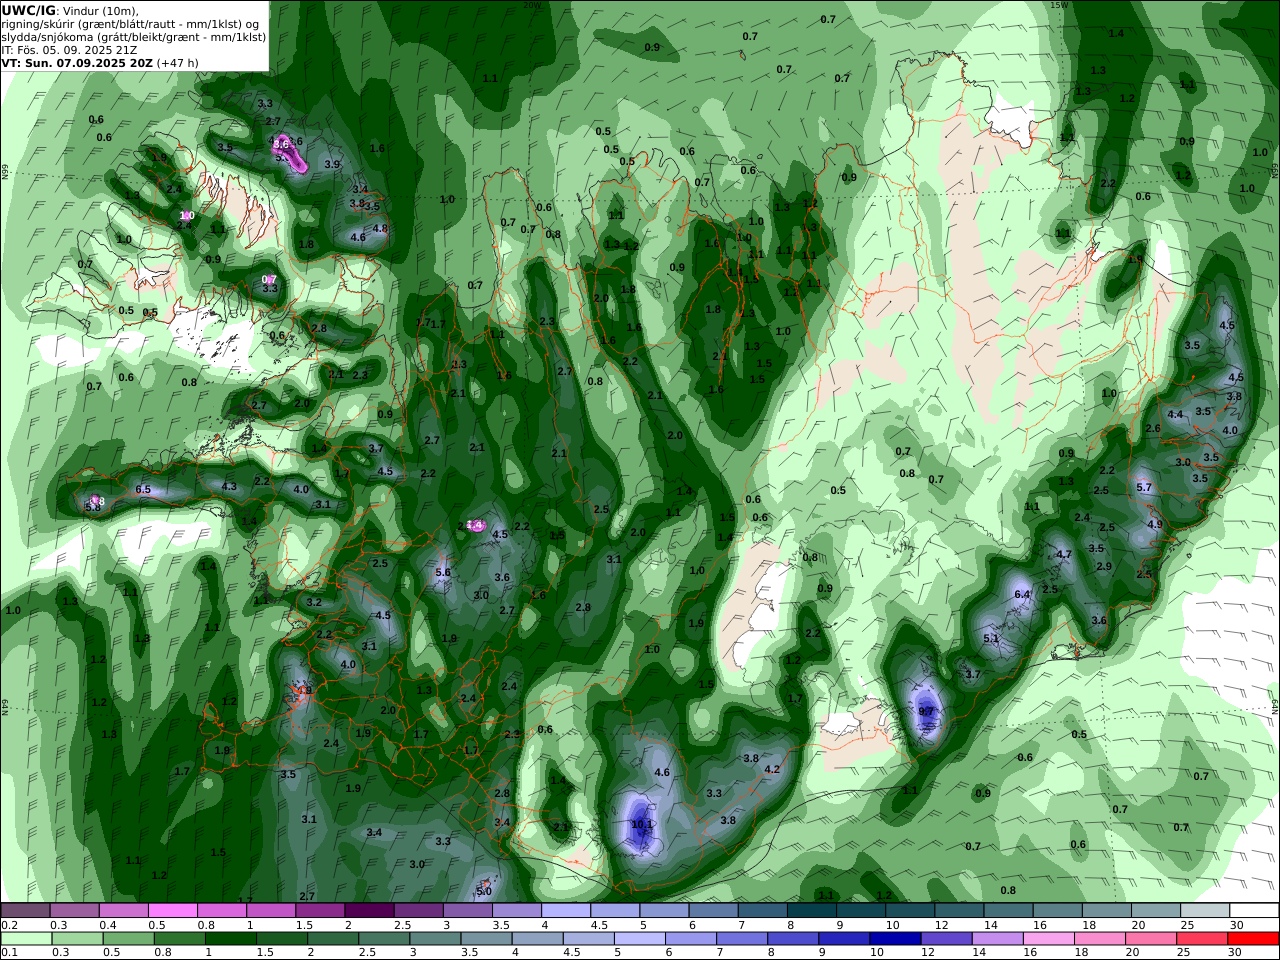Click the 4.3 value on the western peninsula
This screenshot has height=960, width=1280.
pyautogui.click(x=229, y=486)
